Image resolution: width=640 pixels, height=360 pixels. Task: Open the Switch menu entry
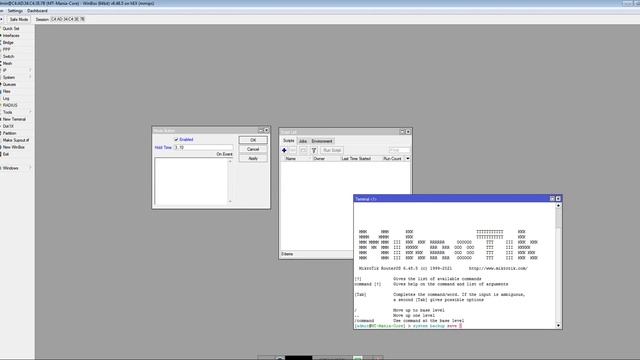(9, 56)
